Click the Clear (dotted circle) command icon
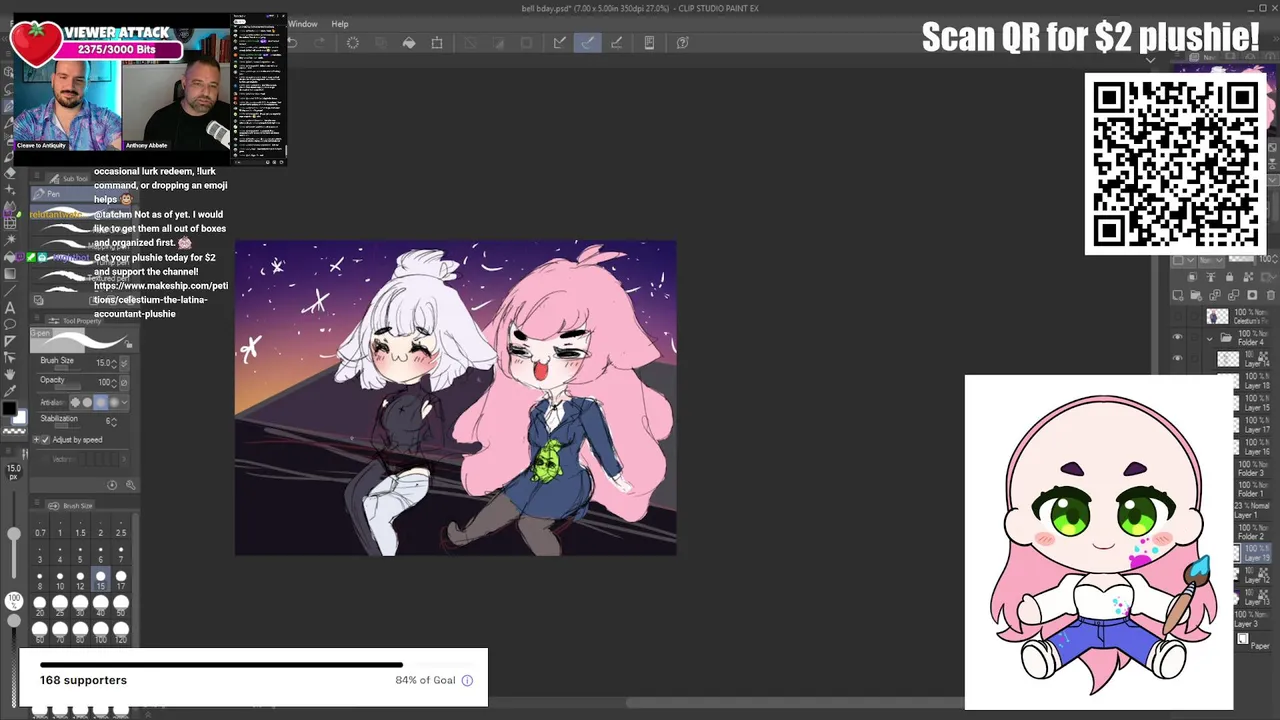This screenshot has height=720, width=1280. click(352, 43)
